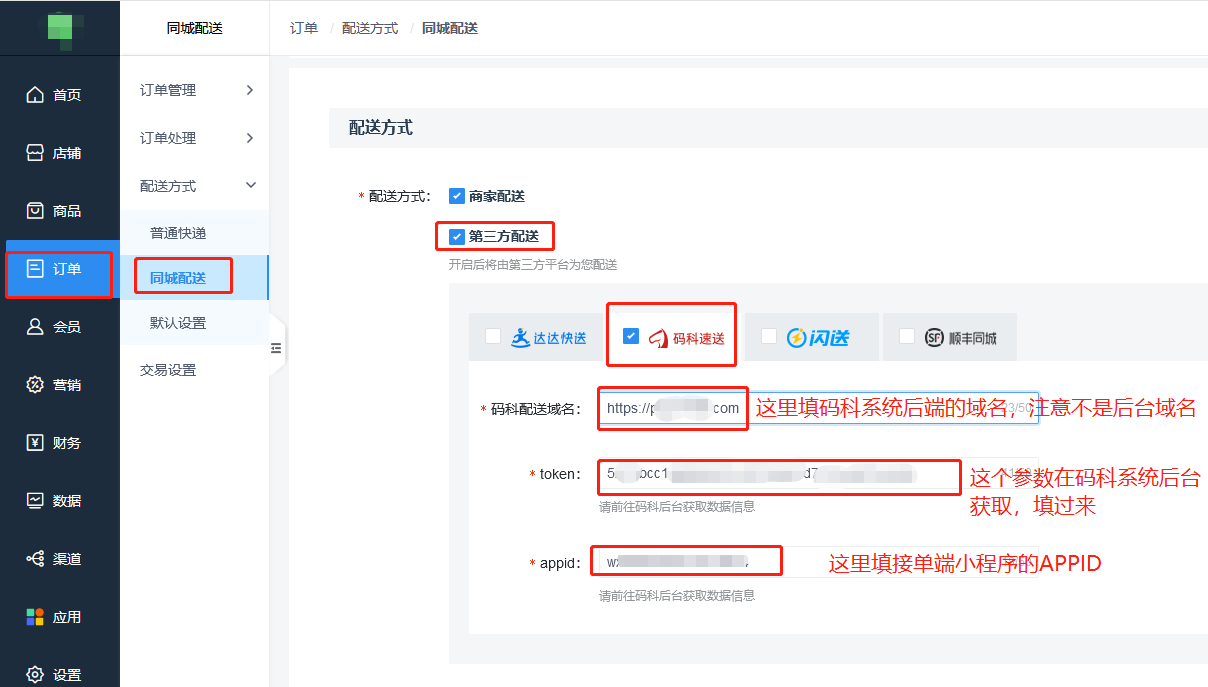Screen dimensions: 1208x687
Task: Click the 闪送 logo
Action: coord(817,338)
